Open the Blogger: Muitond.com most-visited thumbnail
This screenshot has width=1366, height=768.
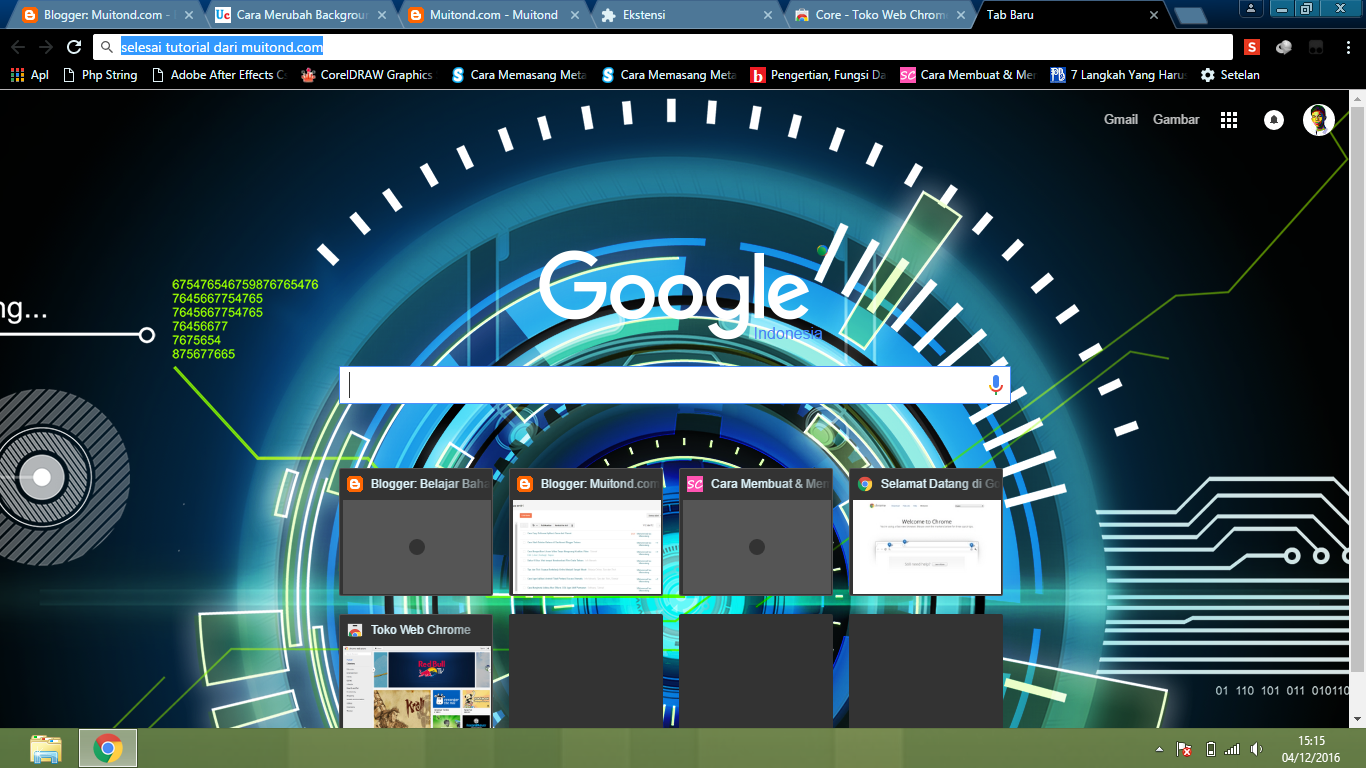click(586, 532)
